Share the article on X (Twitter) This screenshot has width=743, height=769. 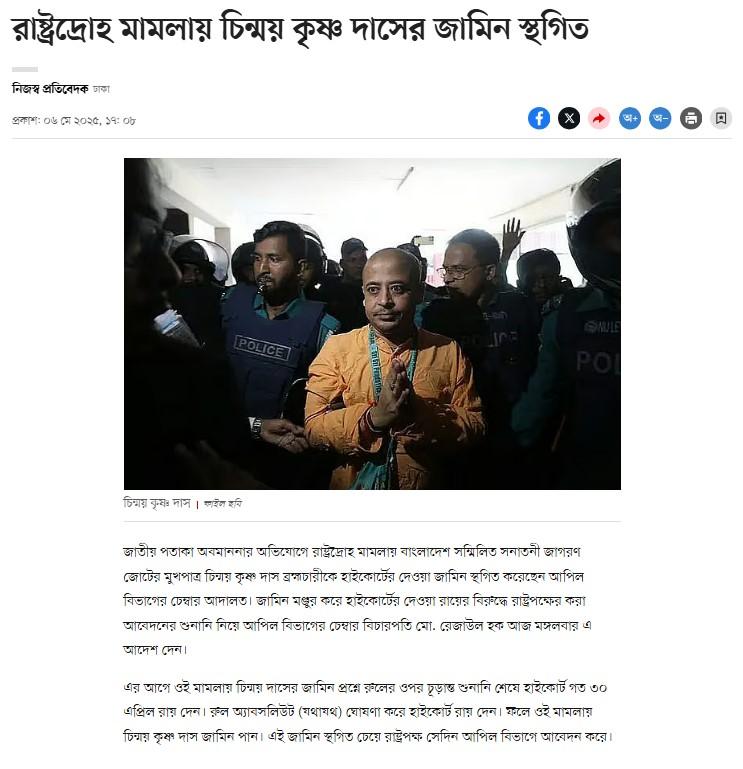tap(569, 118)
